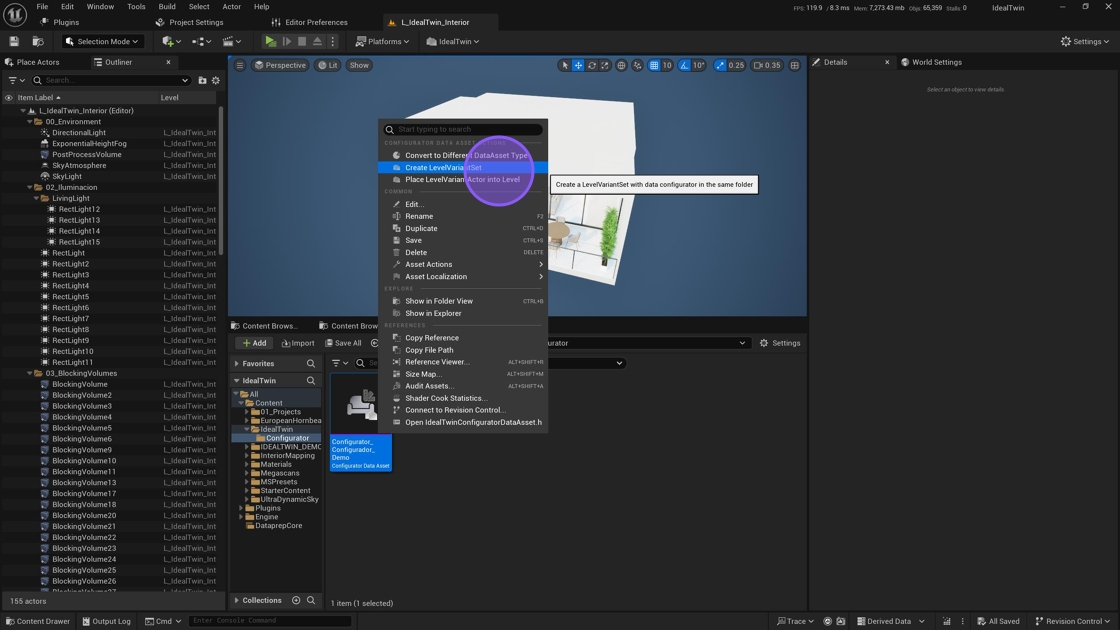Click the save icon in main toolbar
Image resolution: width=1120 pixels, height=630 pixels.
(x=14, y=41)
